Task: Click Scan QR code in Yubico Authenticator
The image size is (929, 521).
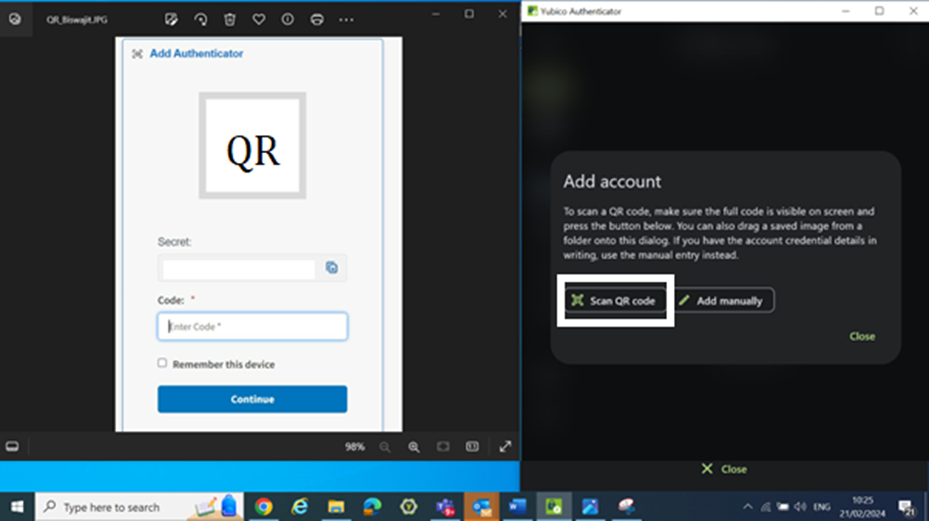Action: tap(615, 301)
